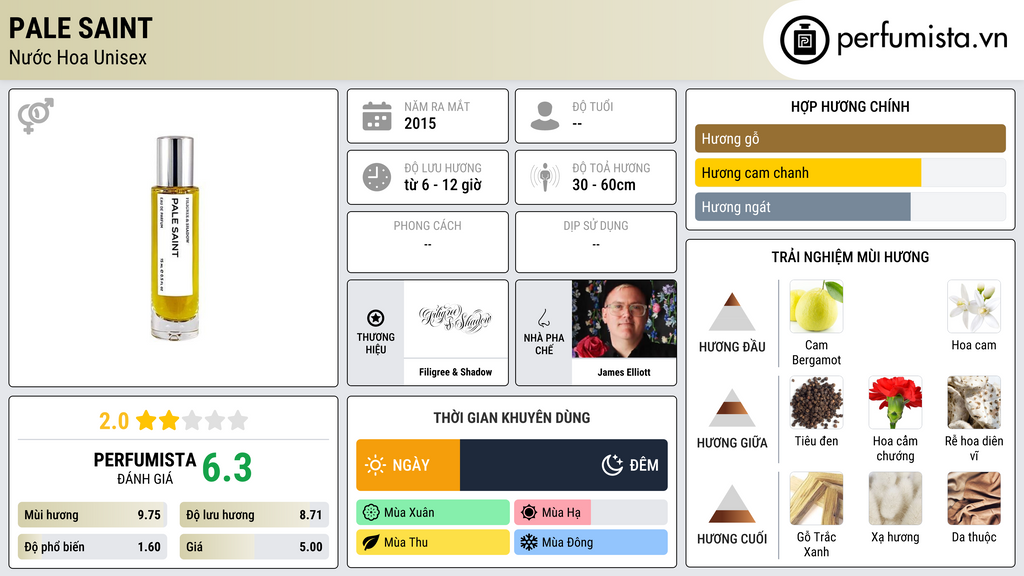Click the James Elliott name label
The width and height of the screenshot is (1024, 576).
coord(624,372)
